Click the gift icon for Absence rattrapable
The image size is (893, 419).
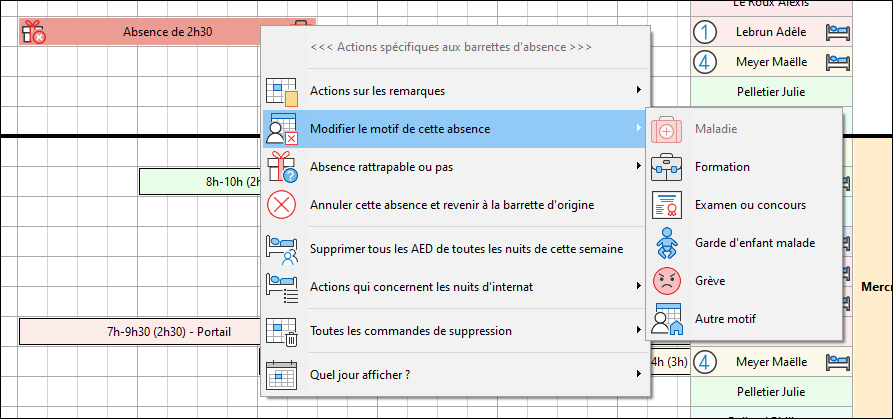[282, 166]
